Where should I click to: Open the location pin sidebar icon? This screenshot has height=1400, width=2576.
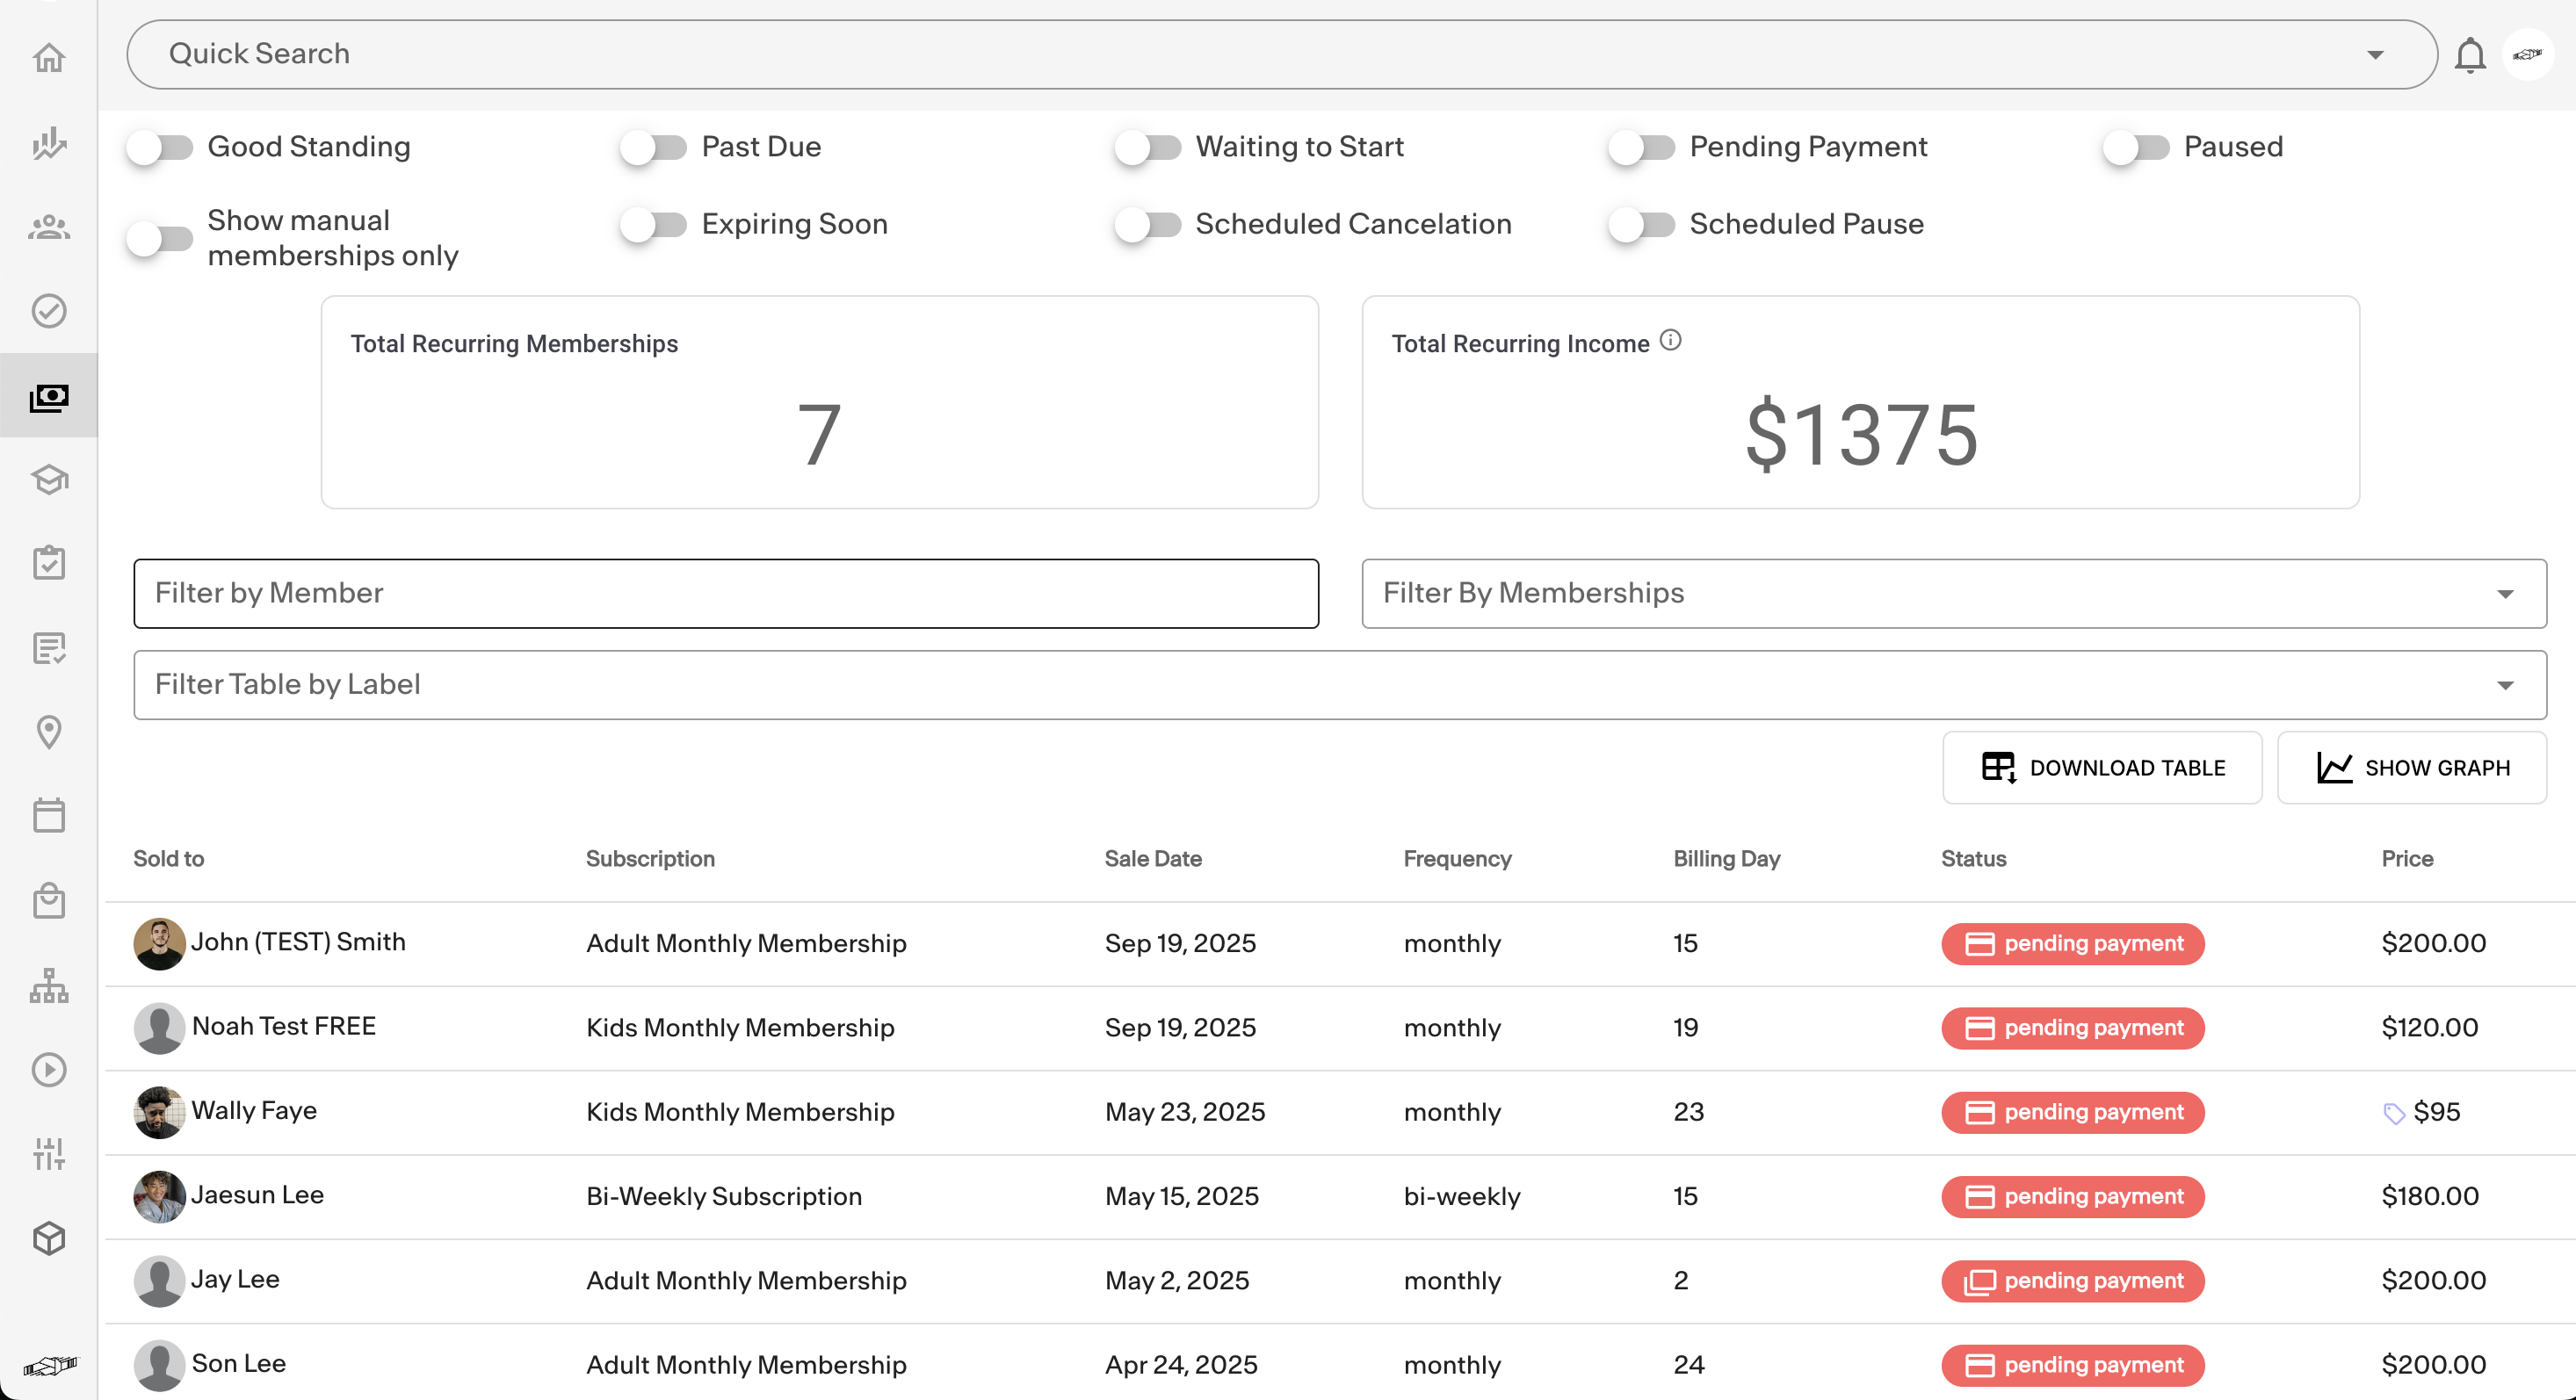click(x=49, y=732)
